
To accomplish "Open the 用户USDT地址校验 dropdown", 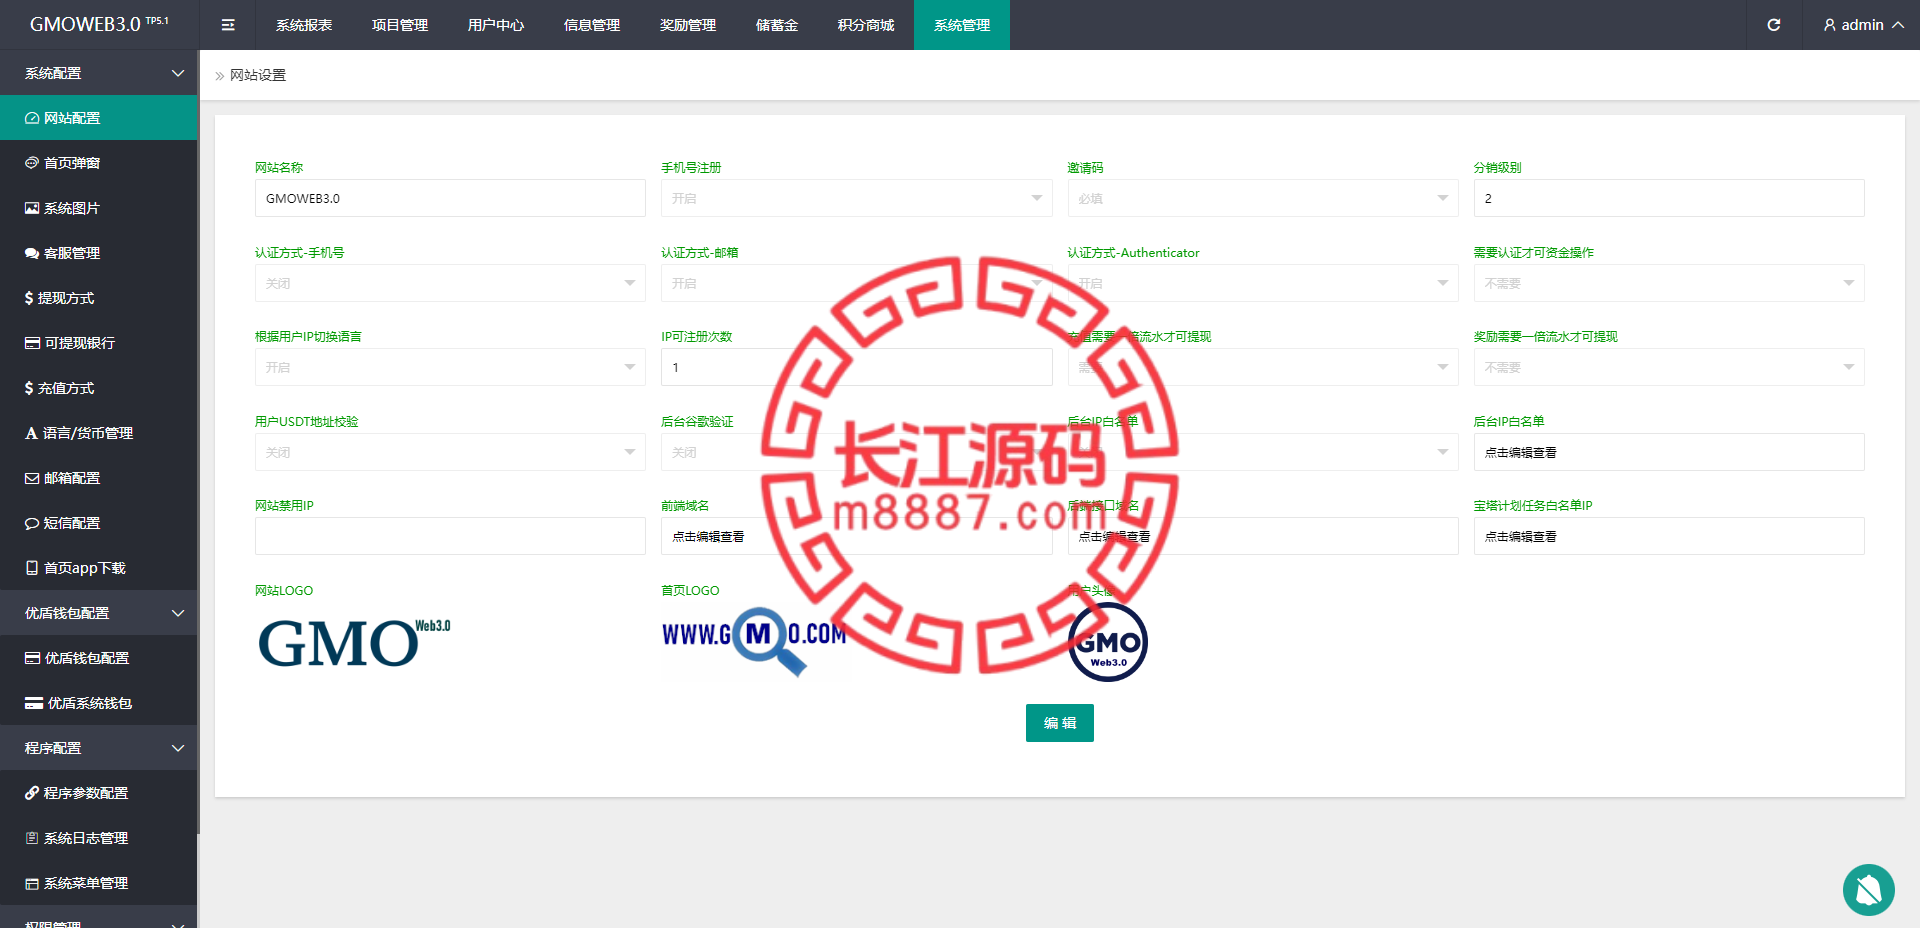I will [450, 452].
